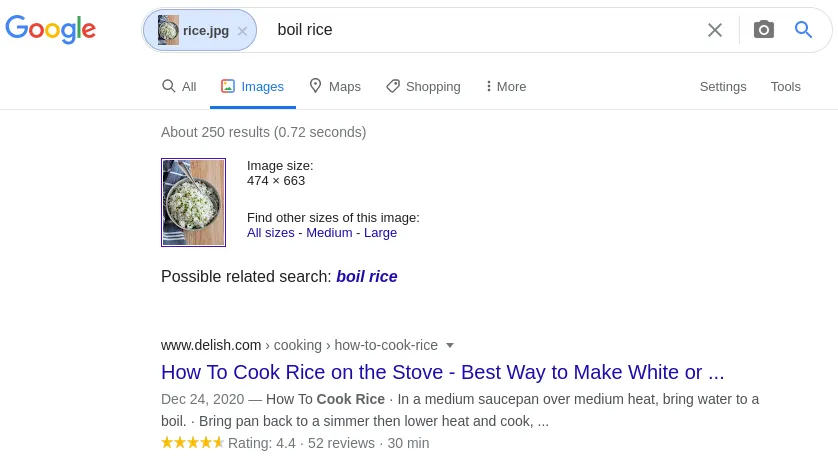Click the Google logo
Screen dimensions: 838x456
pyautogui.click(x=50, y=29)
